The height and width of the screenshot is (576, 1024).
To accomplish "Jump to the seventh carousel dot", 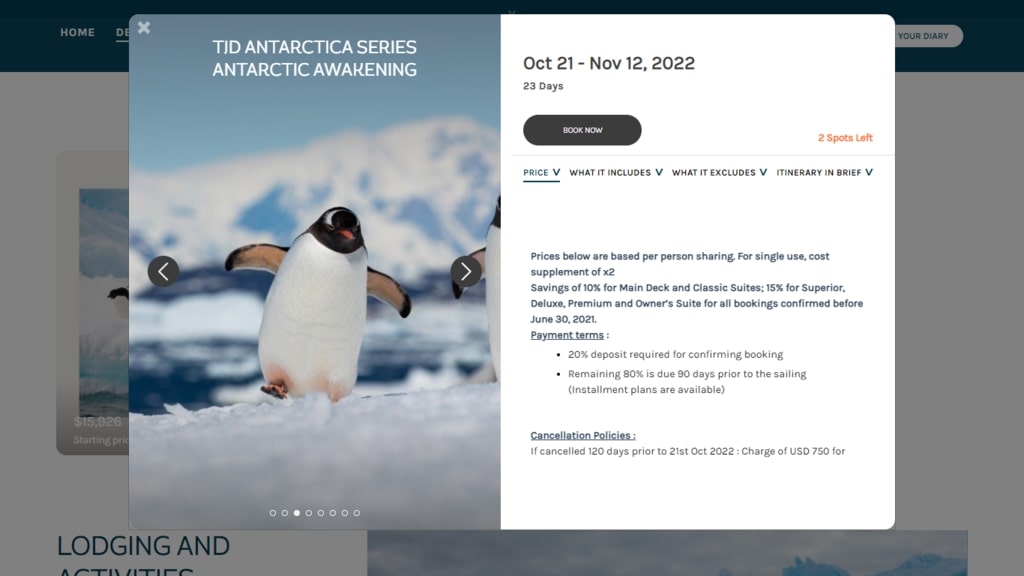I will pyautogui.click(x=345, y=513).
